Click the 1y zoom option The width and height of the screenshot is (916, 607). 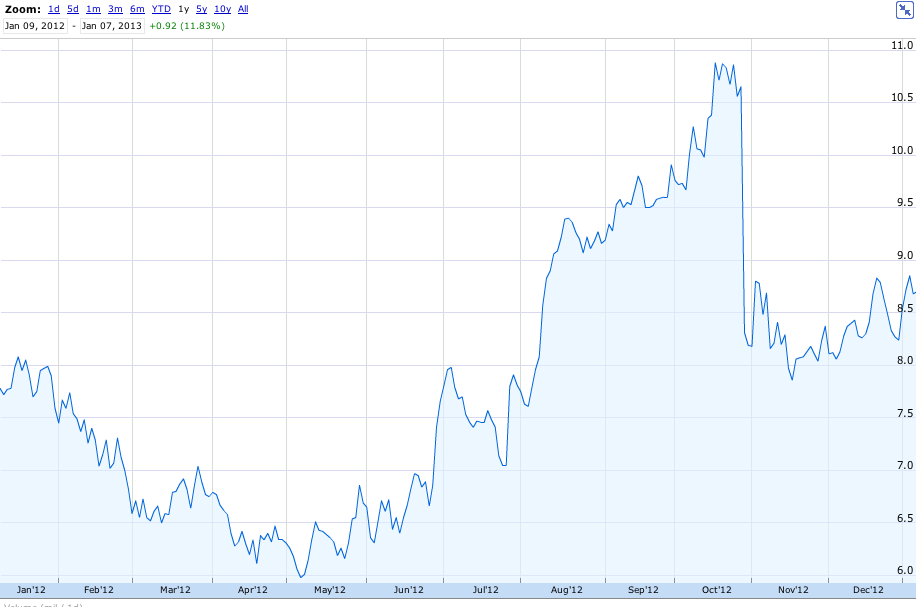(183, 9)
